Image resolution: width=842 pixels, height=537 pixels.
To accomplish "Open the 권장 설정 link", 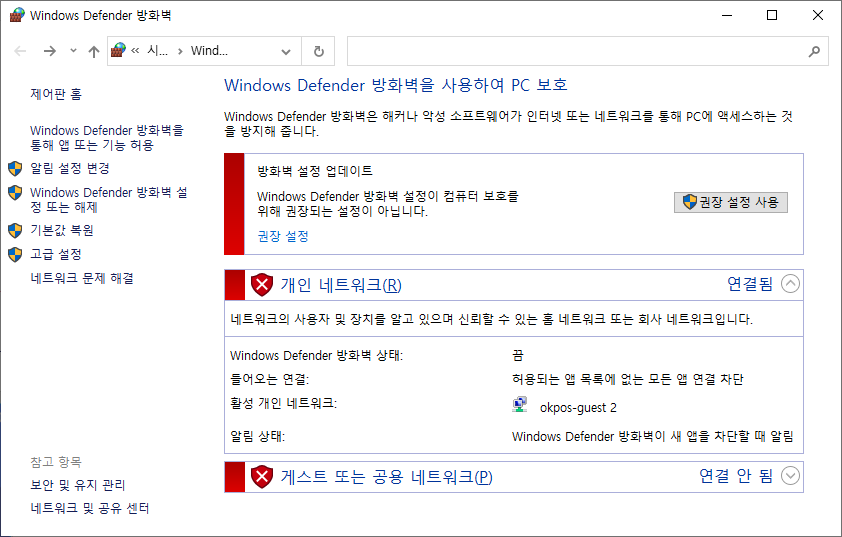I will coord(283,237).
